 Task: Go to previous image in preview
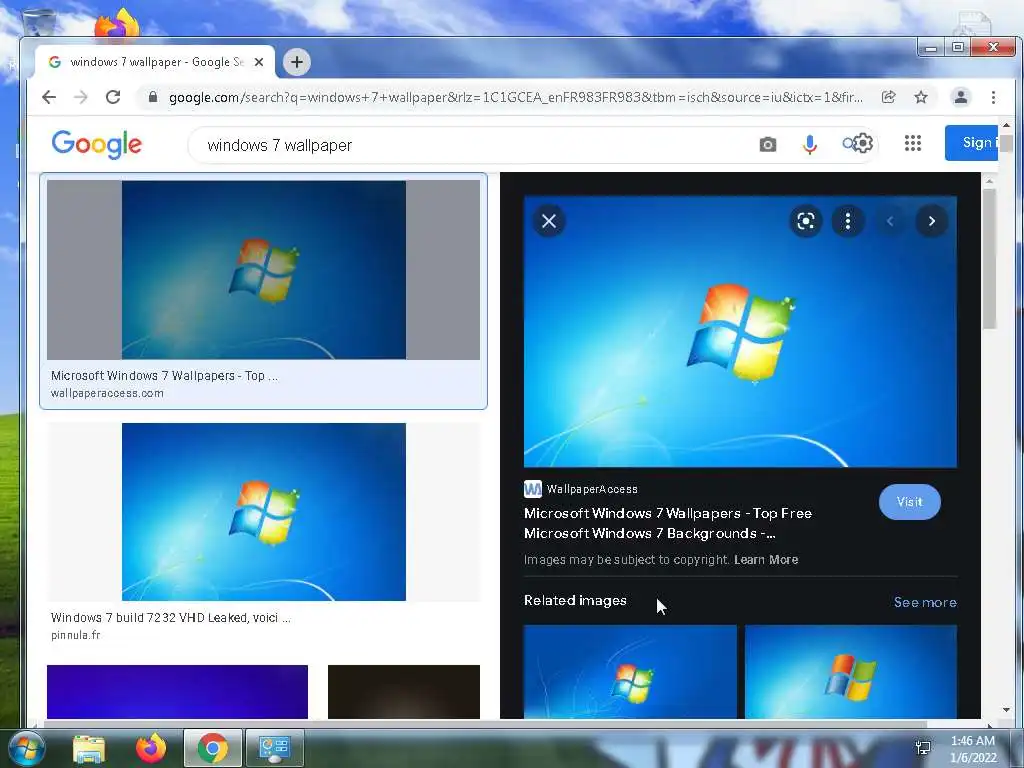889,221
